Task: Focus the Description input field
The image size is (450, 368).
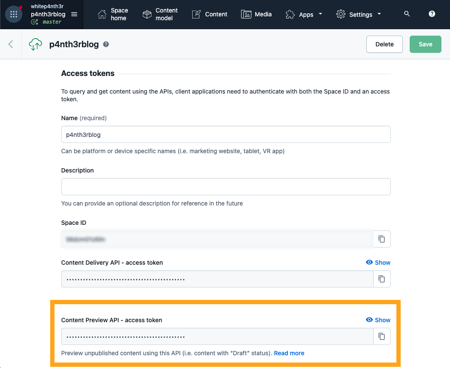Action: (x=226, y=187)
